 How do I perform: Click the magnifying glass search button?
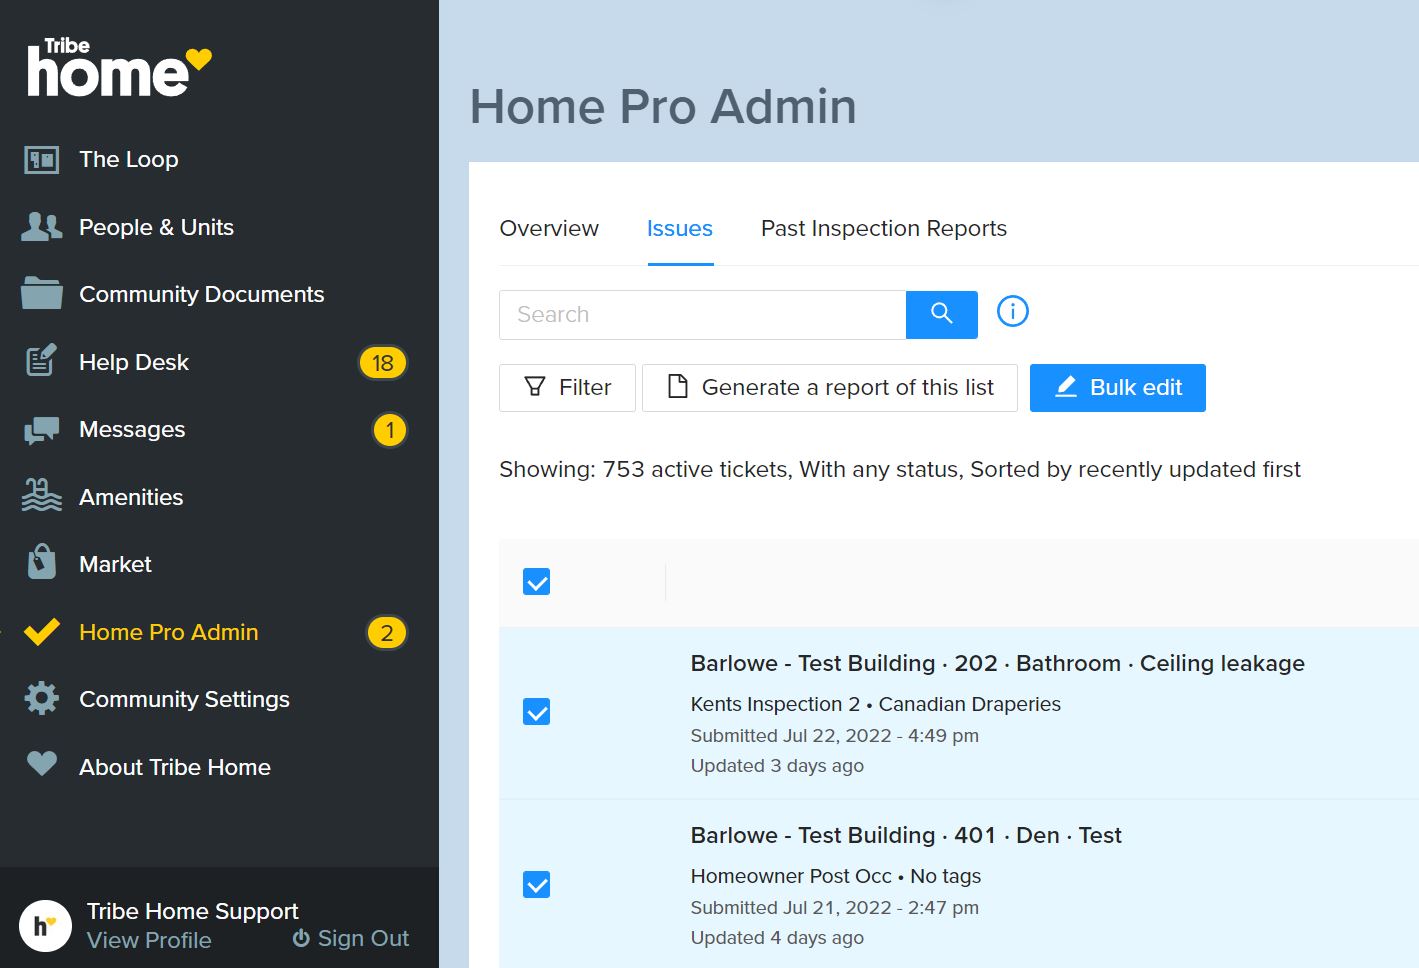[x=941, y=314]
